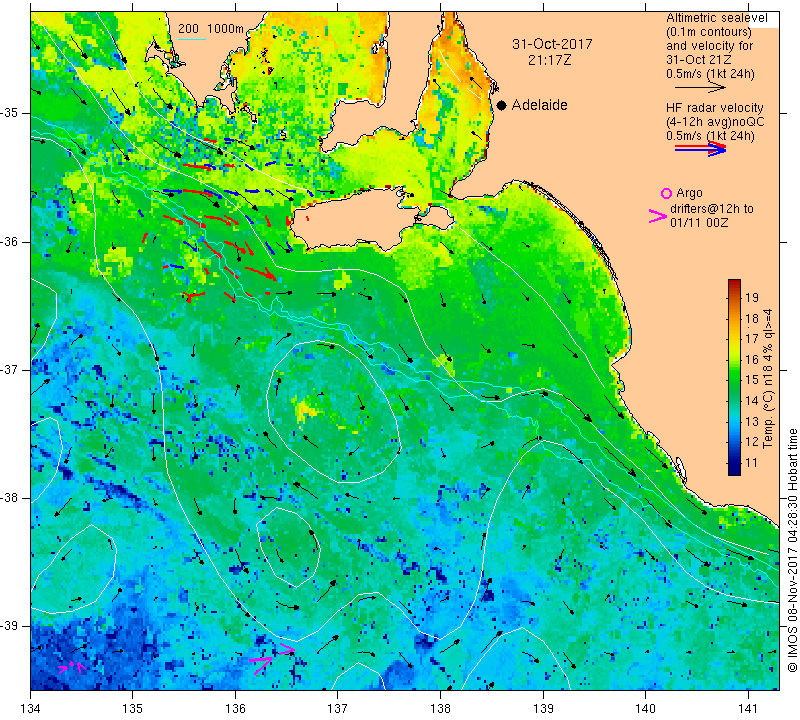Click the (4-12h avg)noQC legend text
Screen dimensions: 800x720
click(x=715, y=122)
